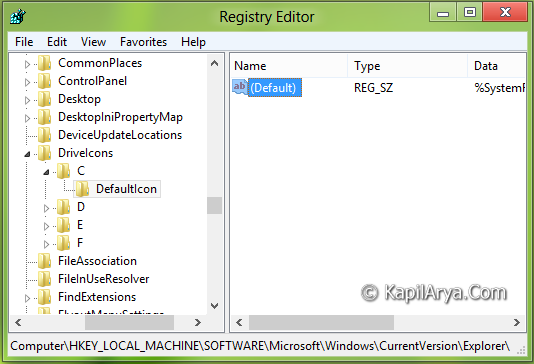This screenshot has height=364, width=534.
Task: Expand the FindExtensions key
Action: point(28,298)
